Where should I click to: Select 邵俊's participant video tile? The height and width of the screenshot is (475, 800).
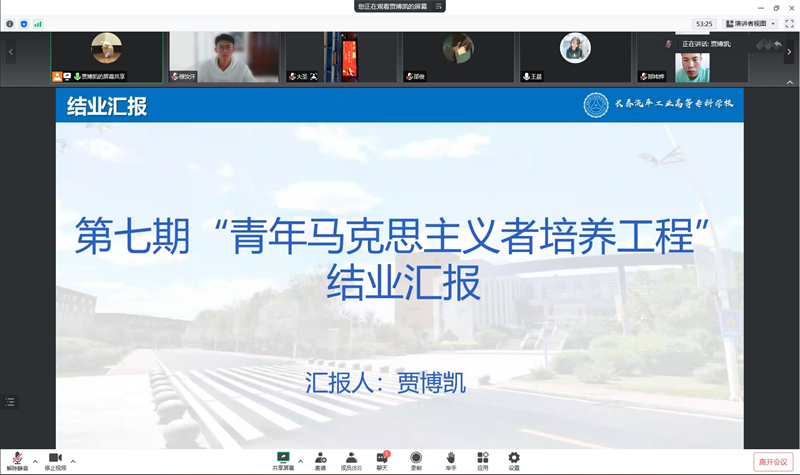click(x=458, y=56)
